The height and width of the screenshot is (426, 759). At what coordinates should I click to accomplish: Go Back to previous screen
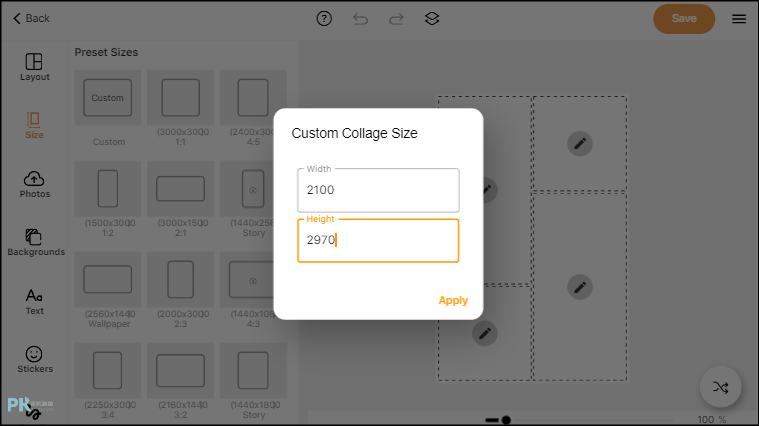point(31,18)
